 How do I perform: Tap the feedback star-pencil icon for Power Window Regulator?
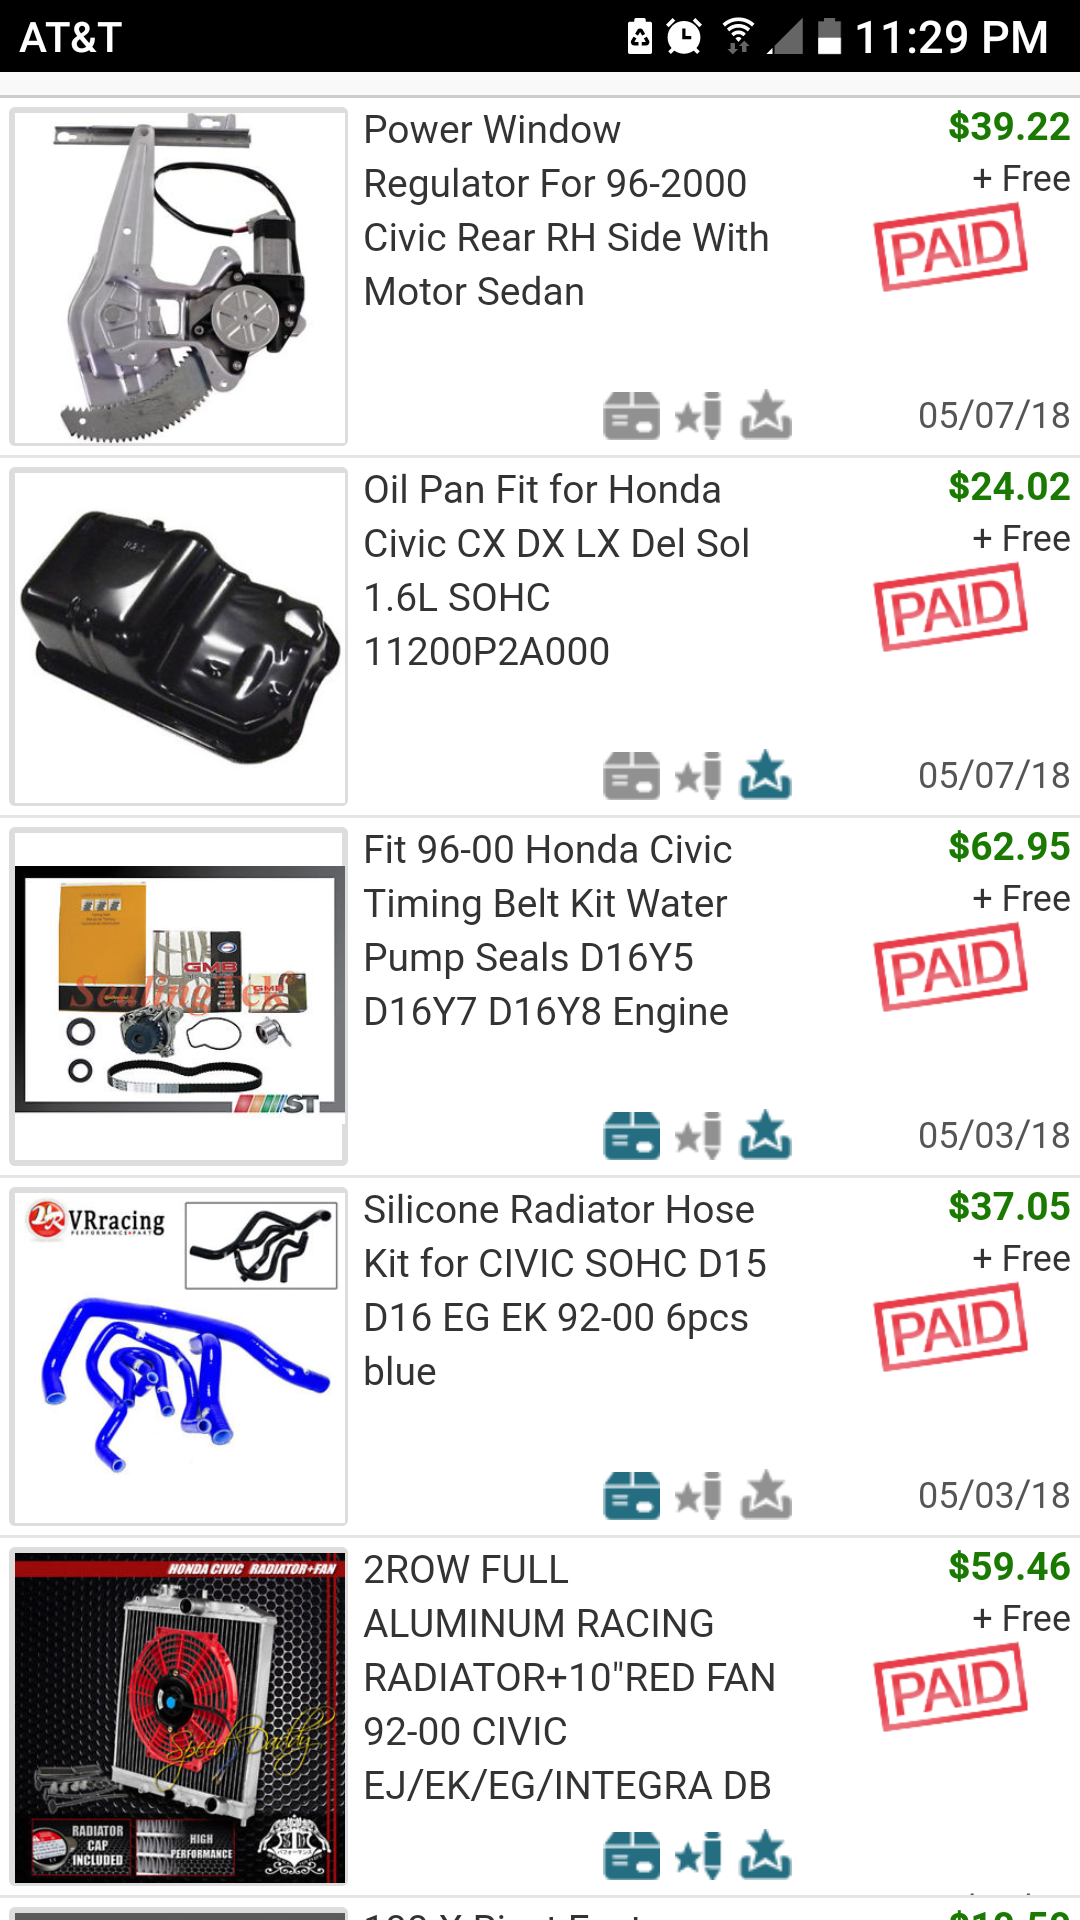698,415
